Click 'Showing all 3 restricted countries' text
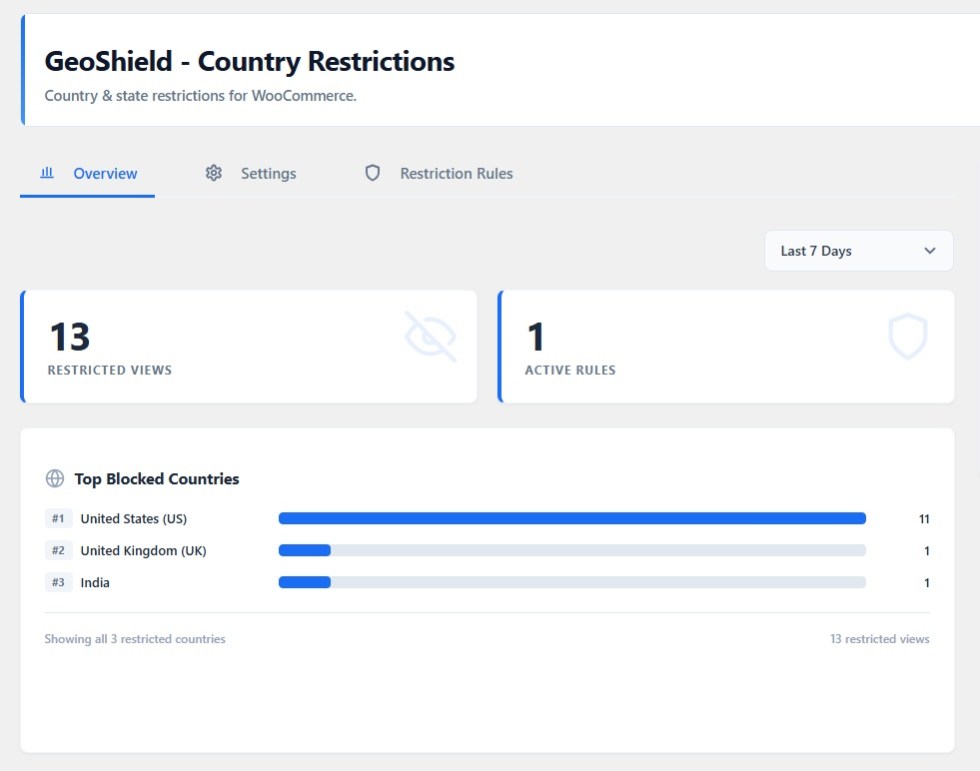This screenshot has width=980, height=771. (x=135, y=639)
